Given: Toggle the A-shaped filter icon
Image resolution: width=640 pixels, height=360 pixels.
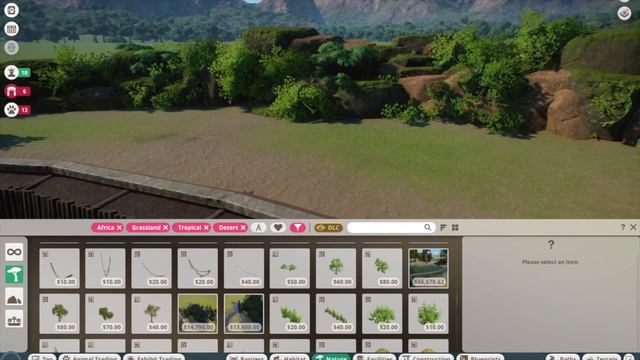Looking at the screenshot, I should [258, 227].
